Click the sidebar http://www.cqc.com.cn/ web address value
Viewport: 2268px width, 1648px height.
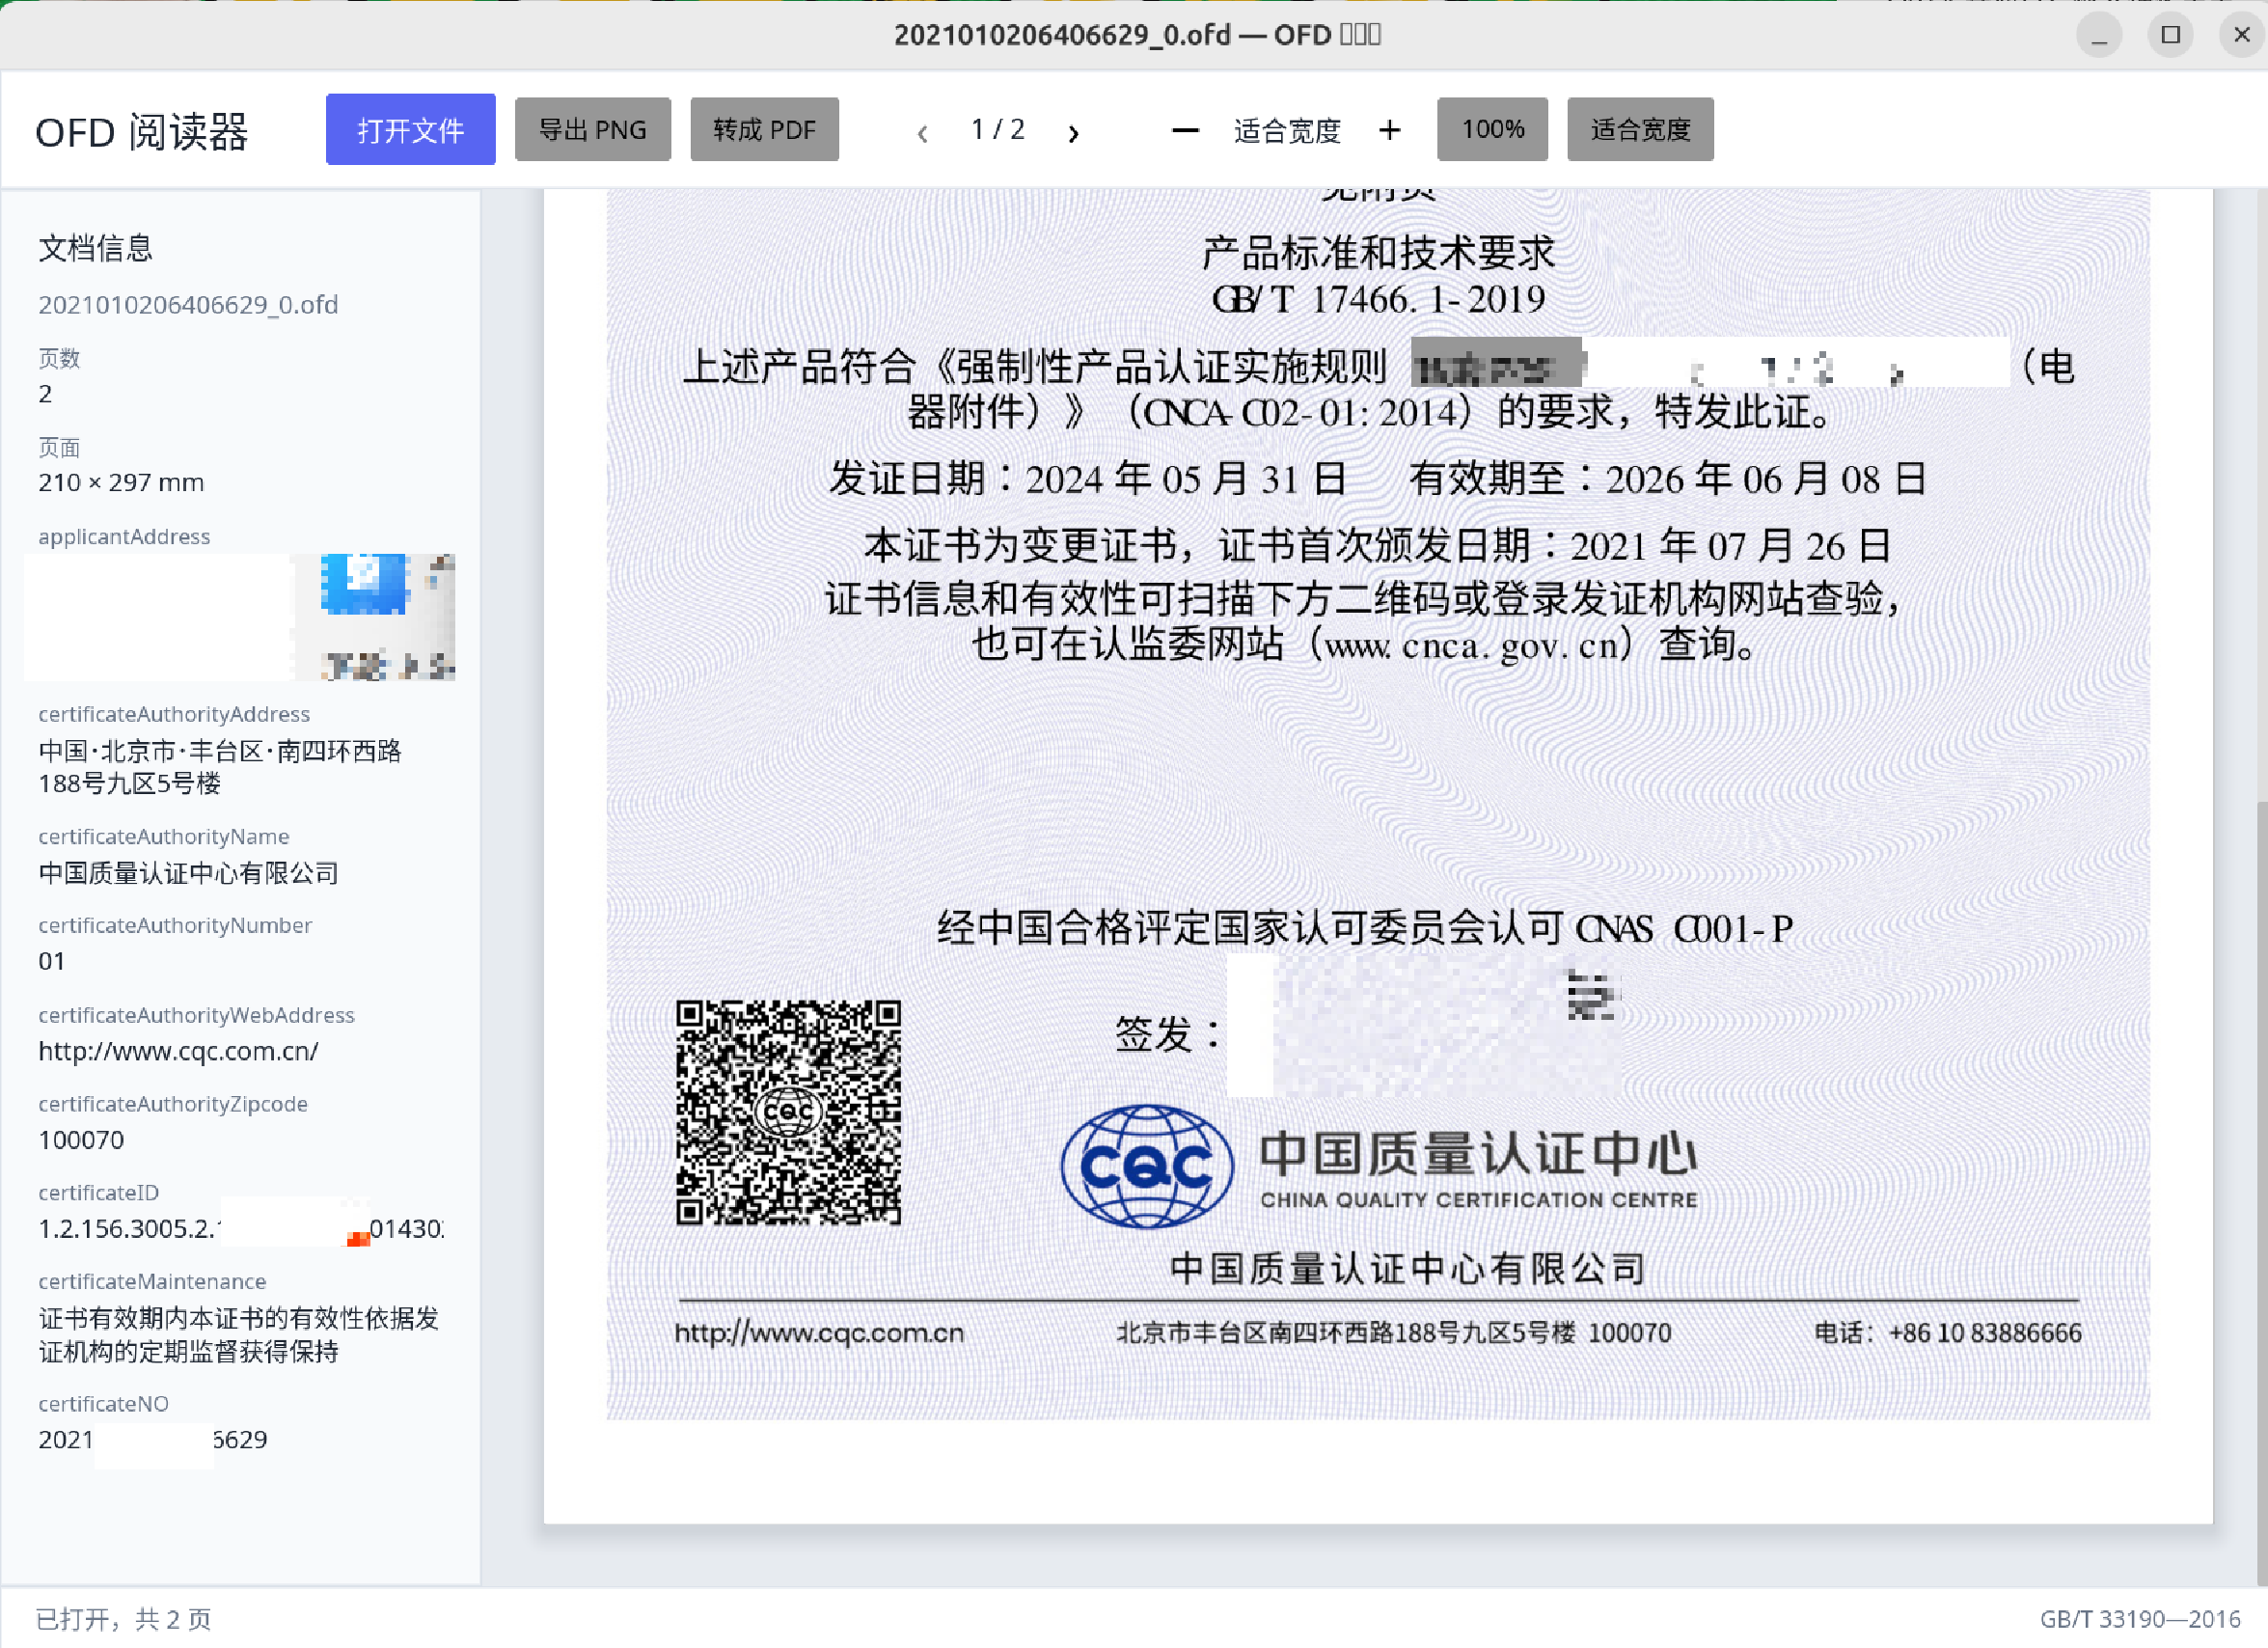coord(178,1051)
